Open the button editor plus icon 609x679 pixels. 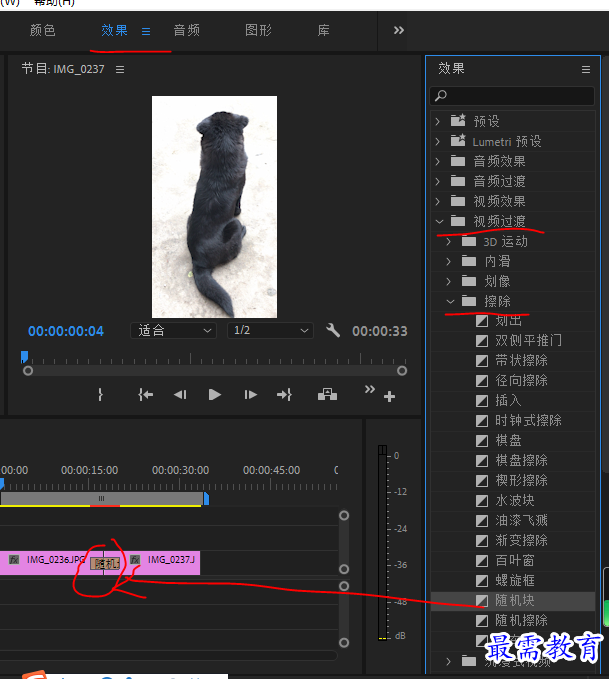(x=389, y=396)
